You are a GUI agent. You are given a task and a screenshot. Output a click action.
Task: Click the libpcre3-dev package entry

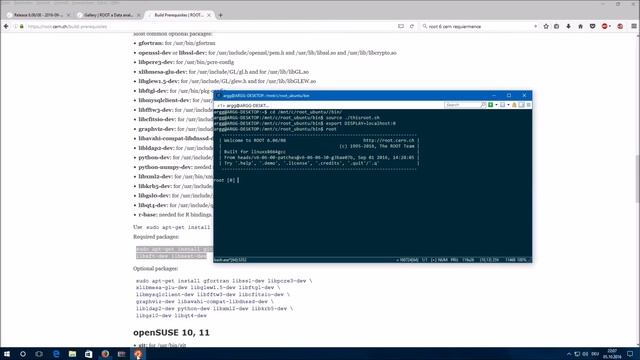[x=186, y=62]
